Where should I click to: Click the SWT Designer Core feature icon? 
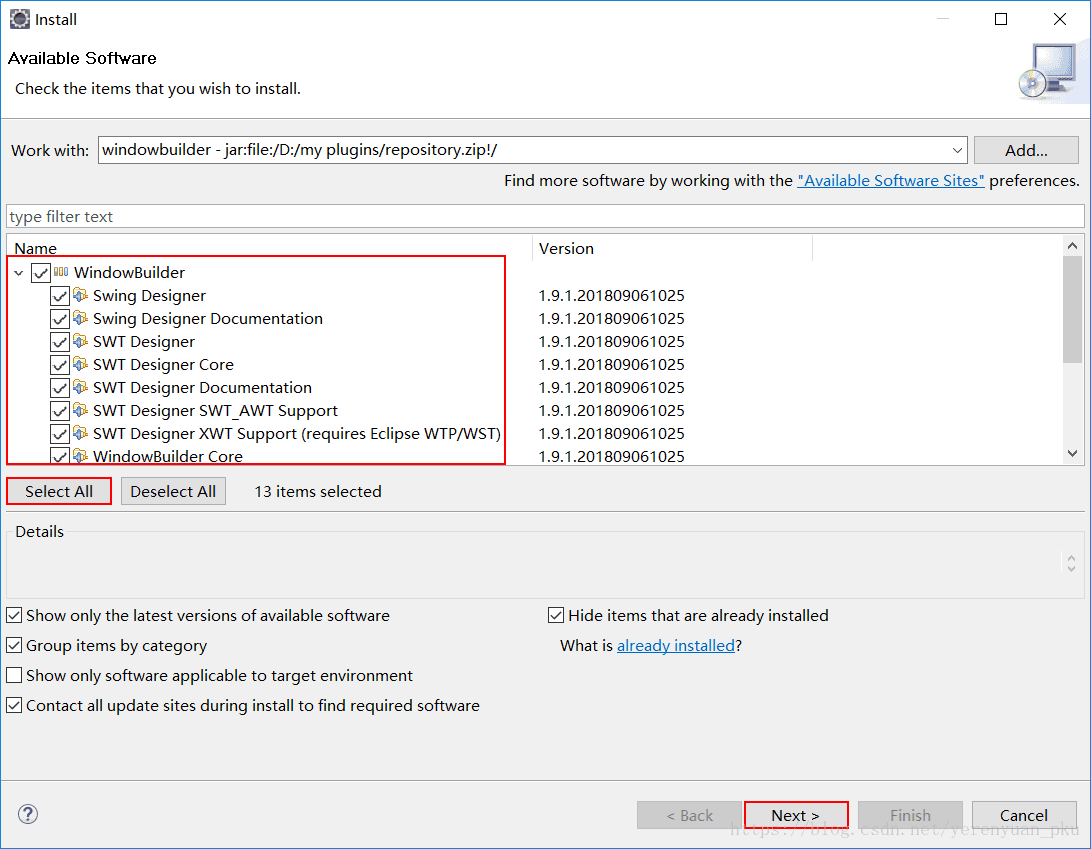point(81,364)
